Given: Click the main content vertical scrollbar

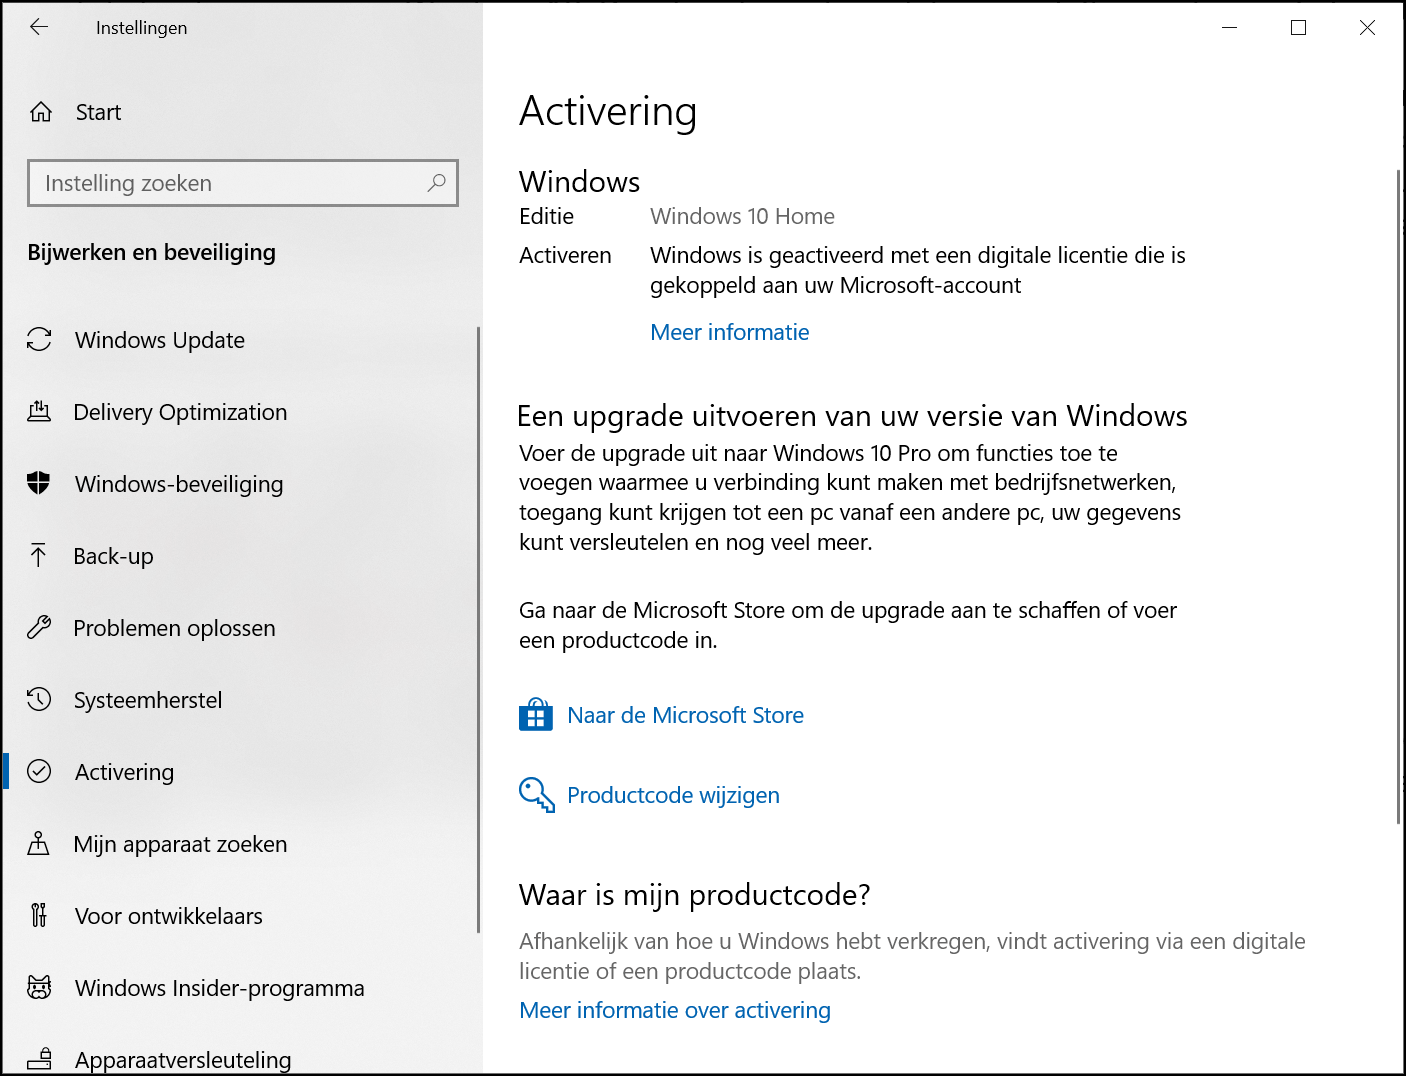Looking at the screenshot, I should 1398,497.
